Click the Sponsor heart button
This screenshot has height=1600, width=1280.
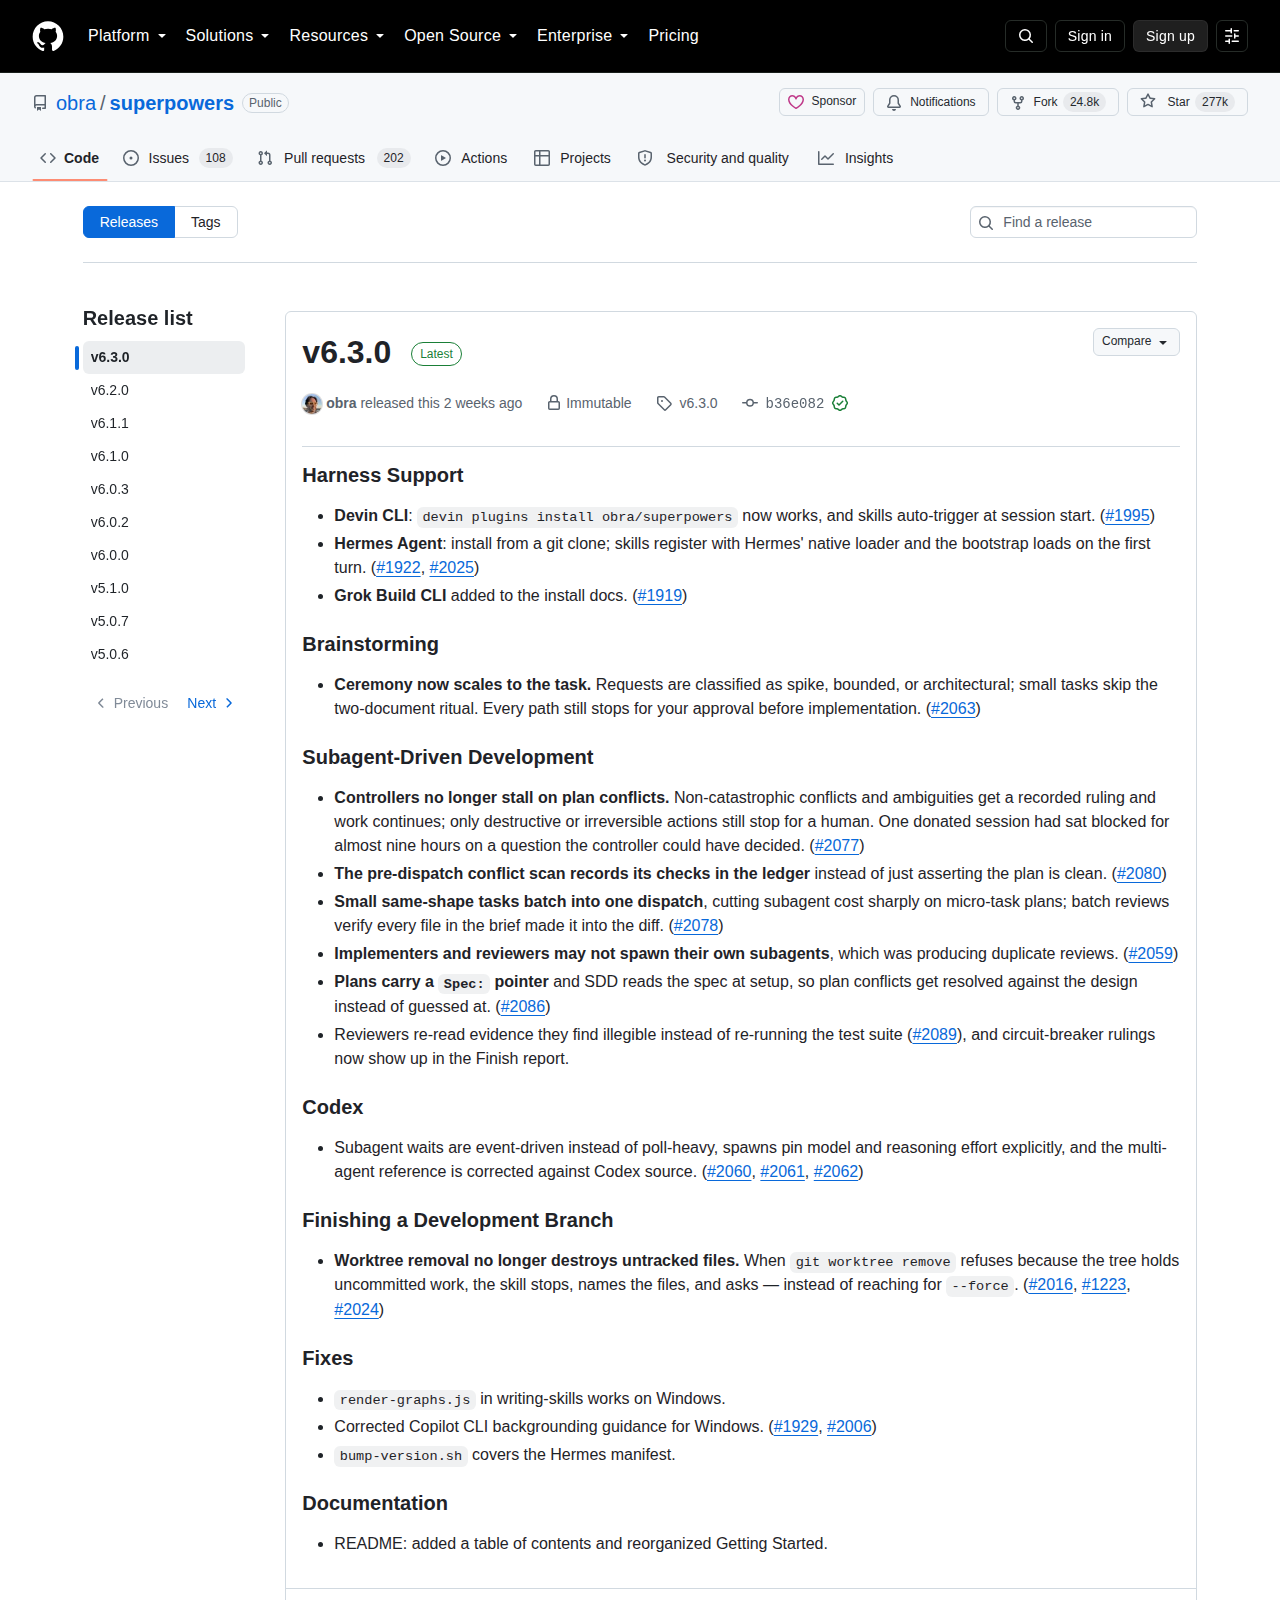[x=822, y=102]
